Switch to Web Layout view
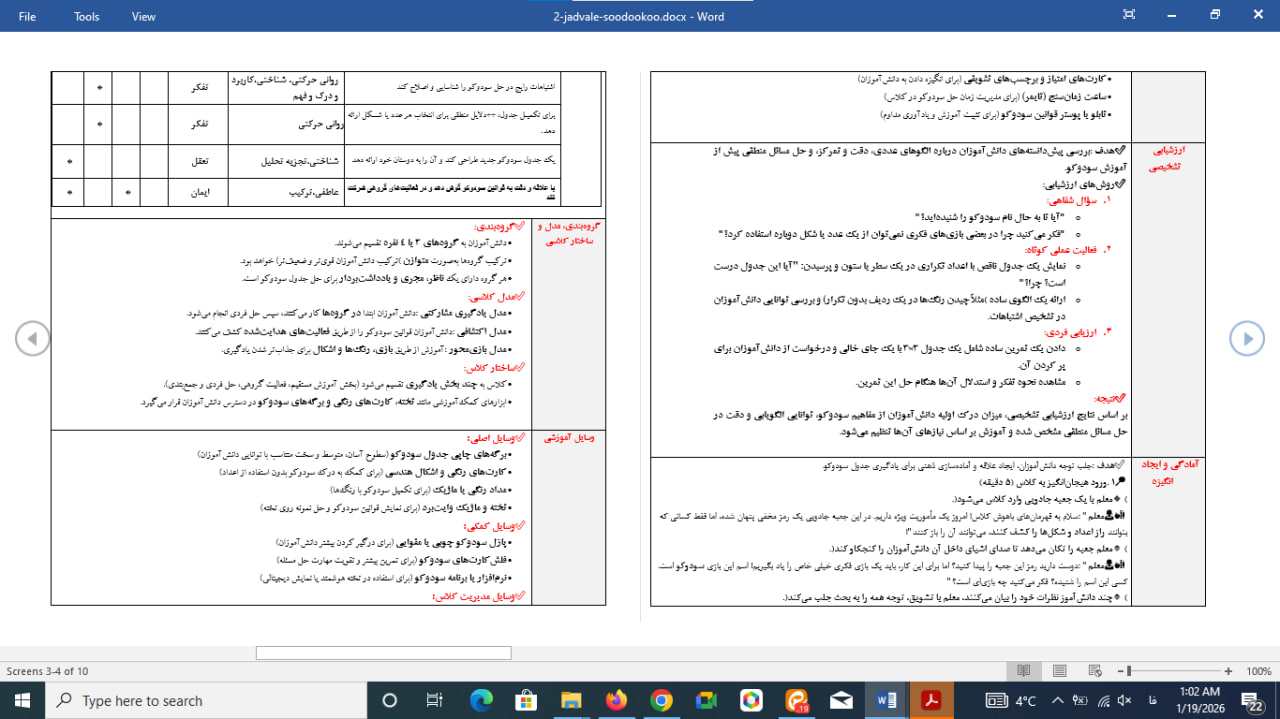Viewport: 1280px width, 719px height. click(1094, 671)
